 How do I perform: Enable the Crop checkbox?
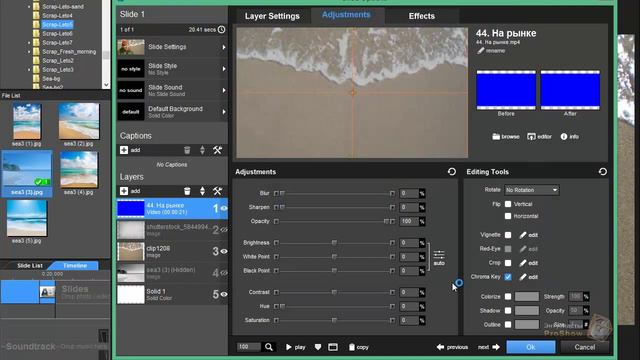coord(508,263)
